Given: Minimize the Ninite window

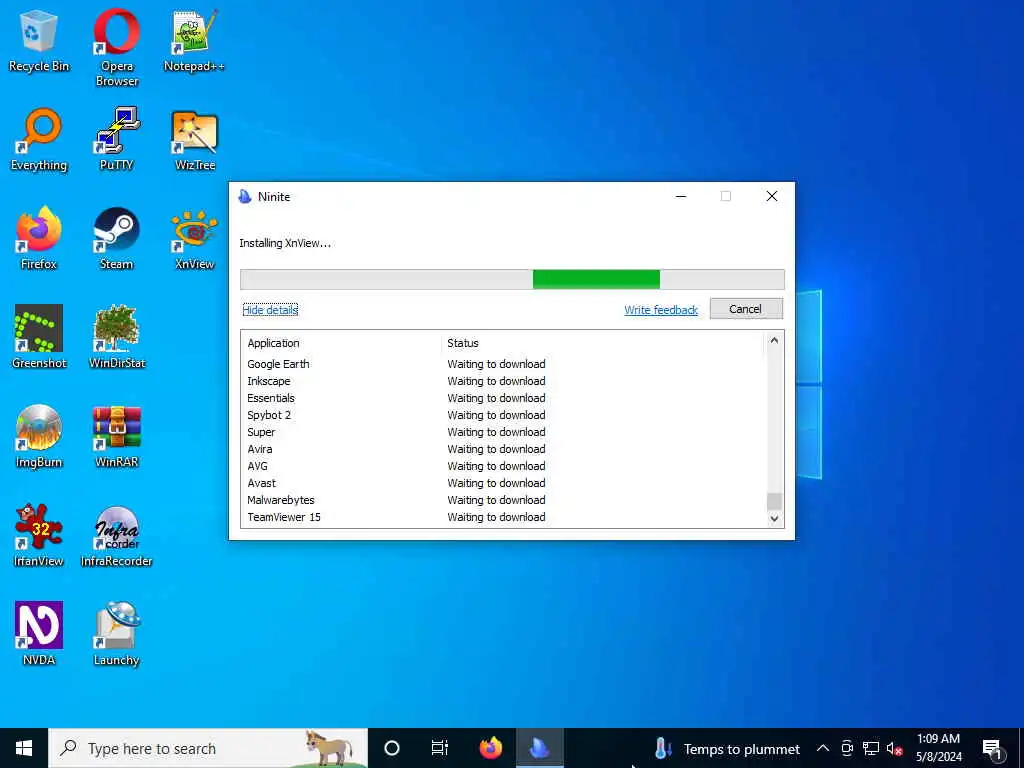Looking at the screenshot, I should point(680,196).
